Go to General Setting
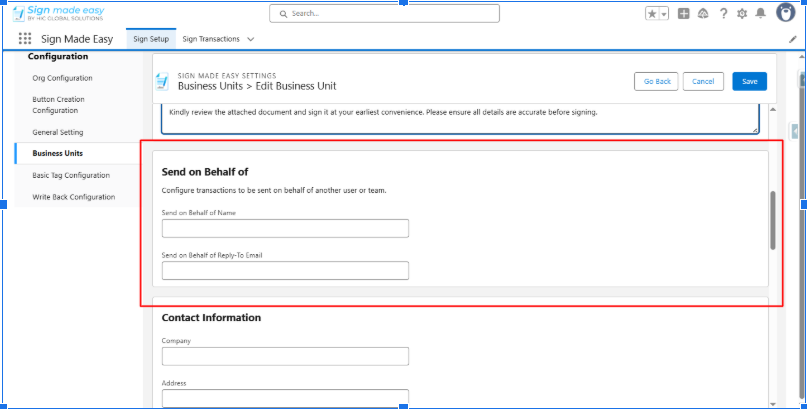The image size is (807, 409). coord(58,132)
